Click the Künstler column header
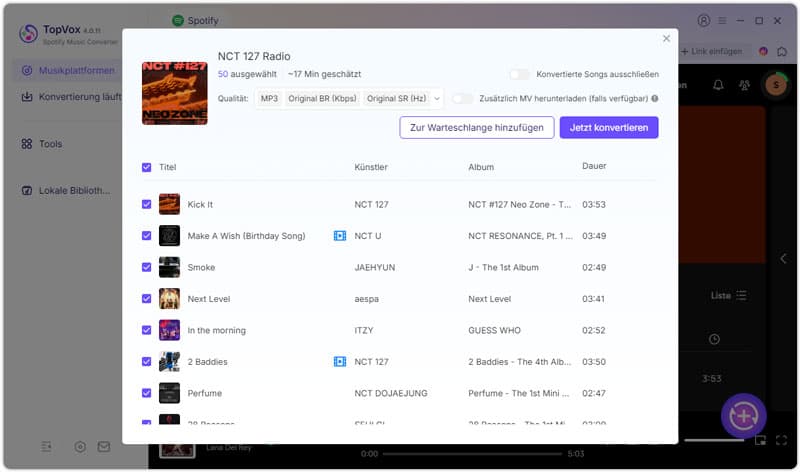This screenshot has width=800, height=472. (x=371, y=167)
